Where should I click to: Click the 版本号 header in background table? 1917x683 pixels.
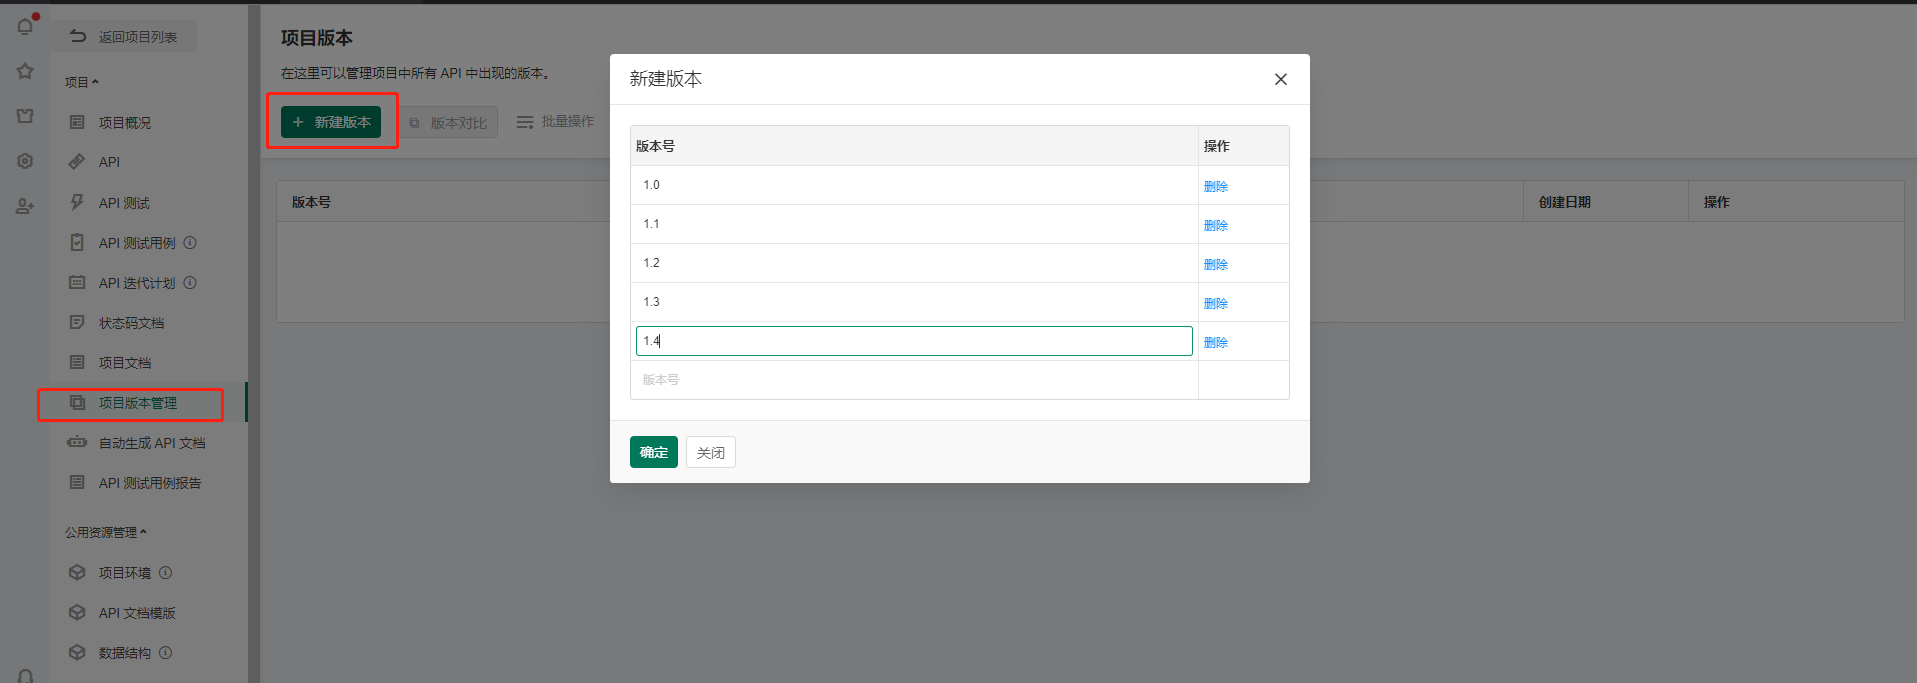tap(311, 202)
